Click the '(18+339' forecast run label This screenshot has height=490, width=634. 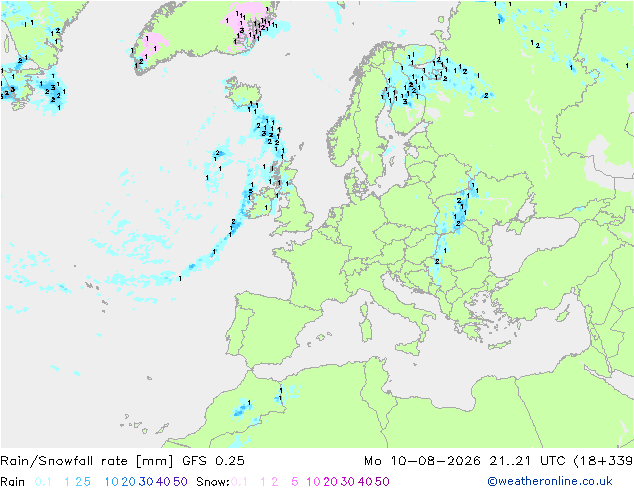tap(603, 460)
